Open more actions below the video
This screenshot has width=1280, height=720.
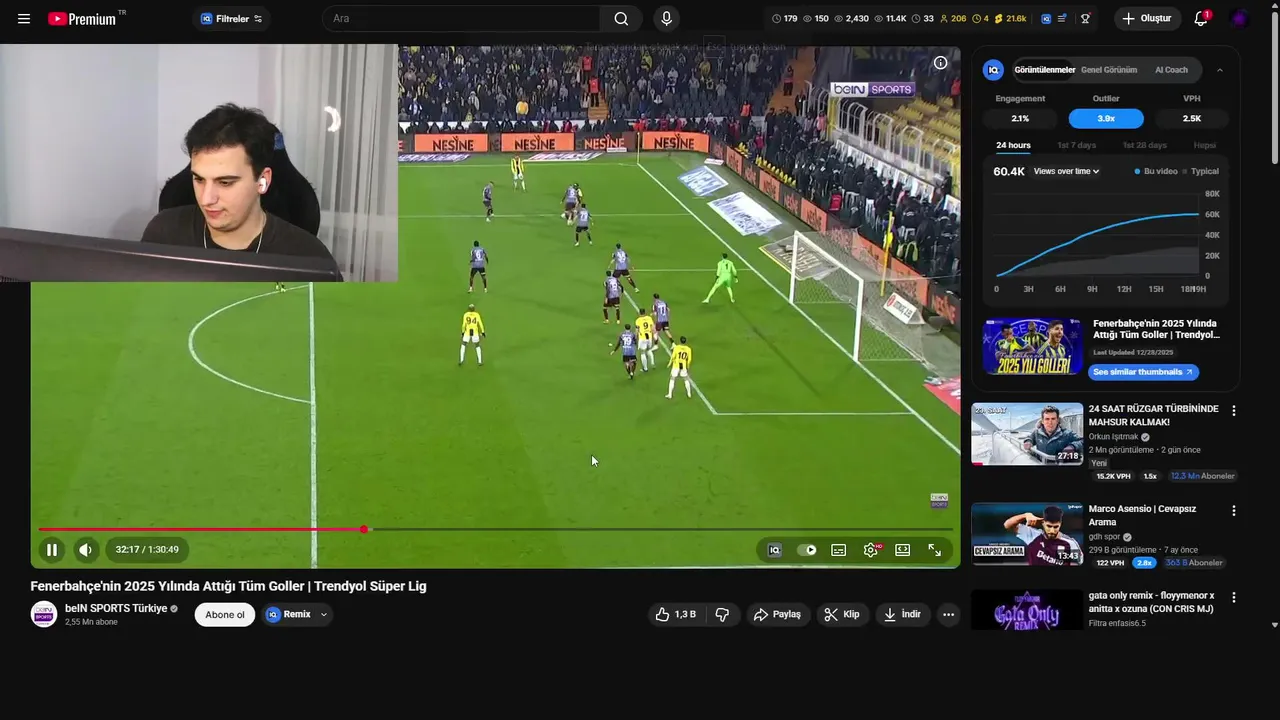click(948, 614)
